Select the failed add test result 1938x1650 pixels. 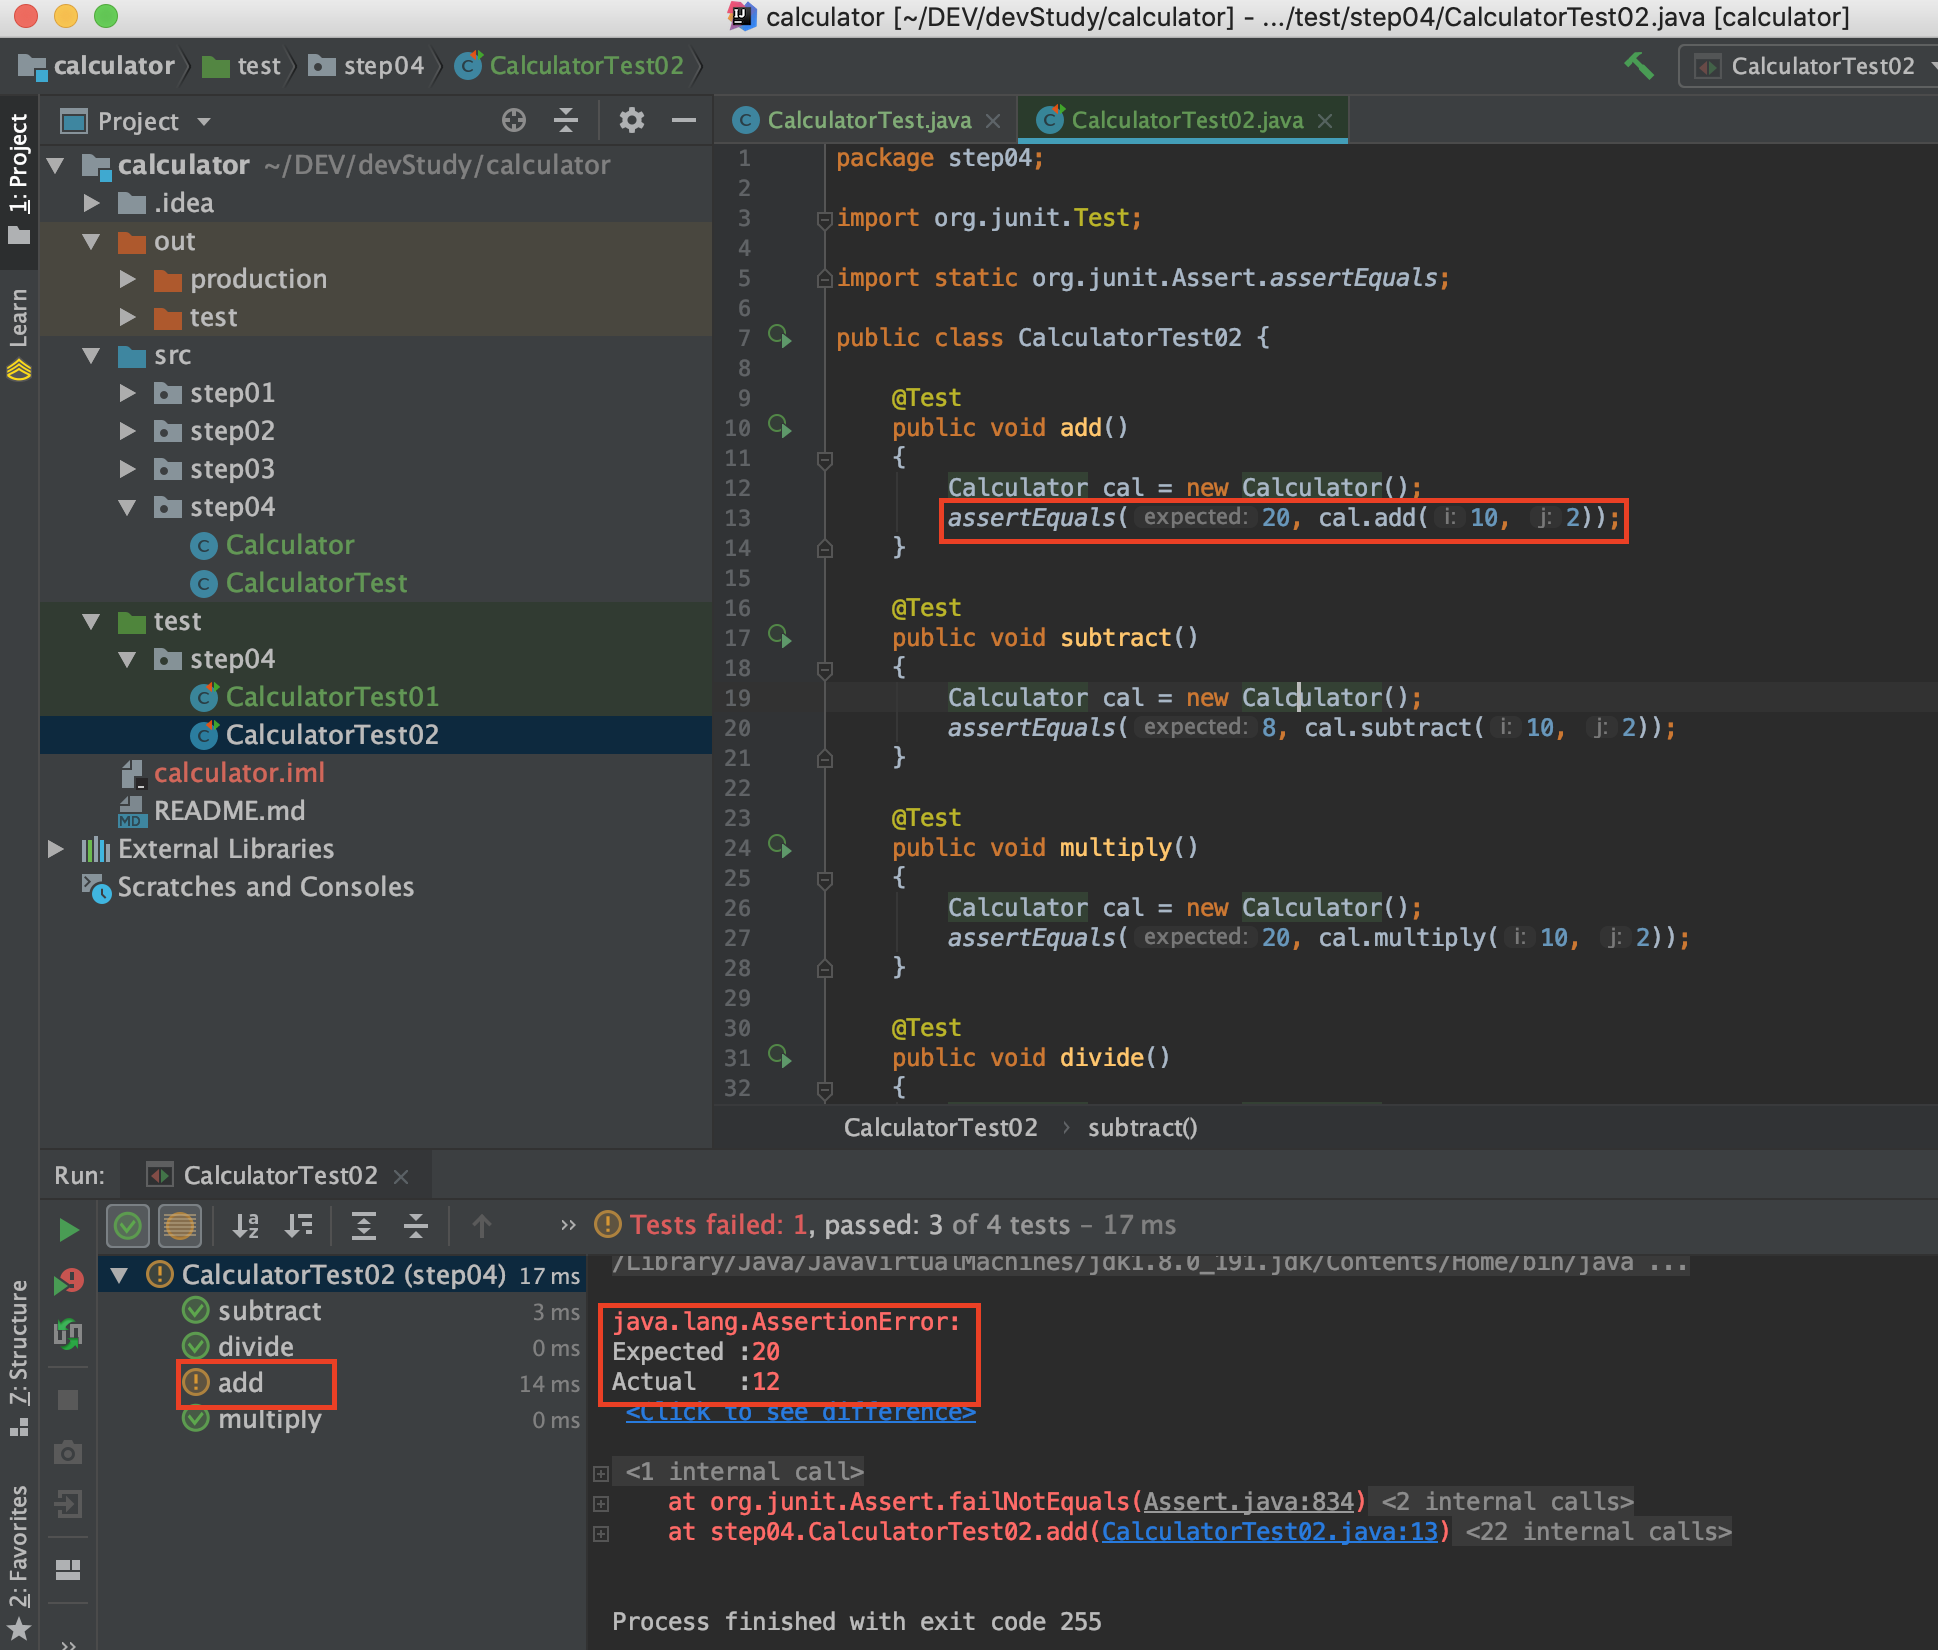point(240,1383)
